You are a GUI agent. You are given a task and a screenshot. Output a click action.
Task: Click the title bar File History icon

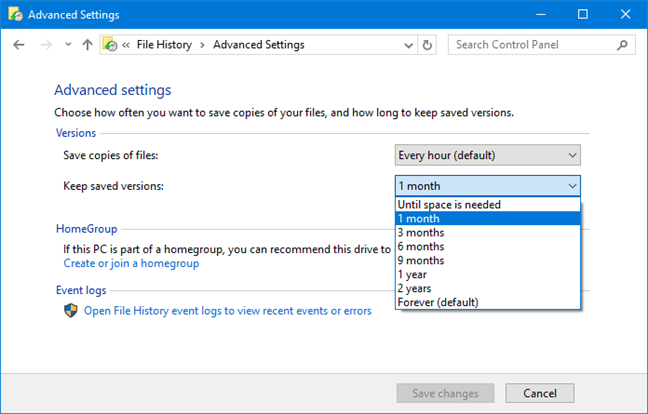(x=16, y=14)
